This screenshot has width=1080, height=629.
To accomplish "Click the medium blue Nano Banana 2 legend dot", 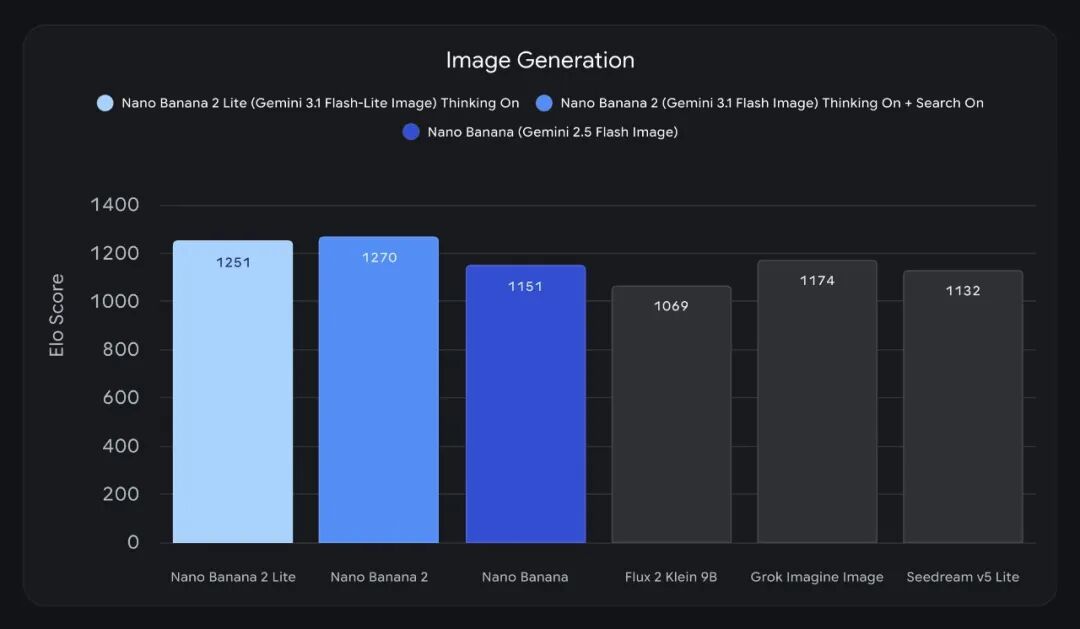I will (x=544, y=103).
